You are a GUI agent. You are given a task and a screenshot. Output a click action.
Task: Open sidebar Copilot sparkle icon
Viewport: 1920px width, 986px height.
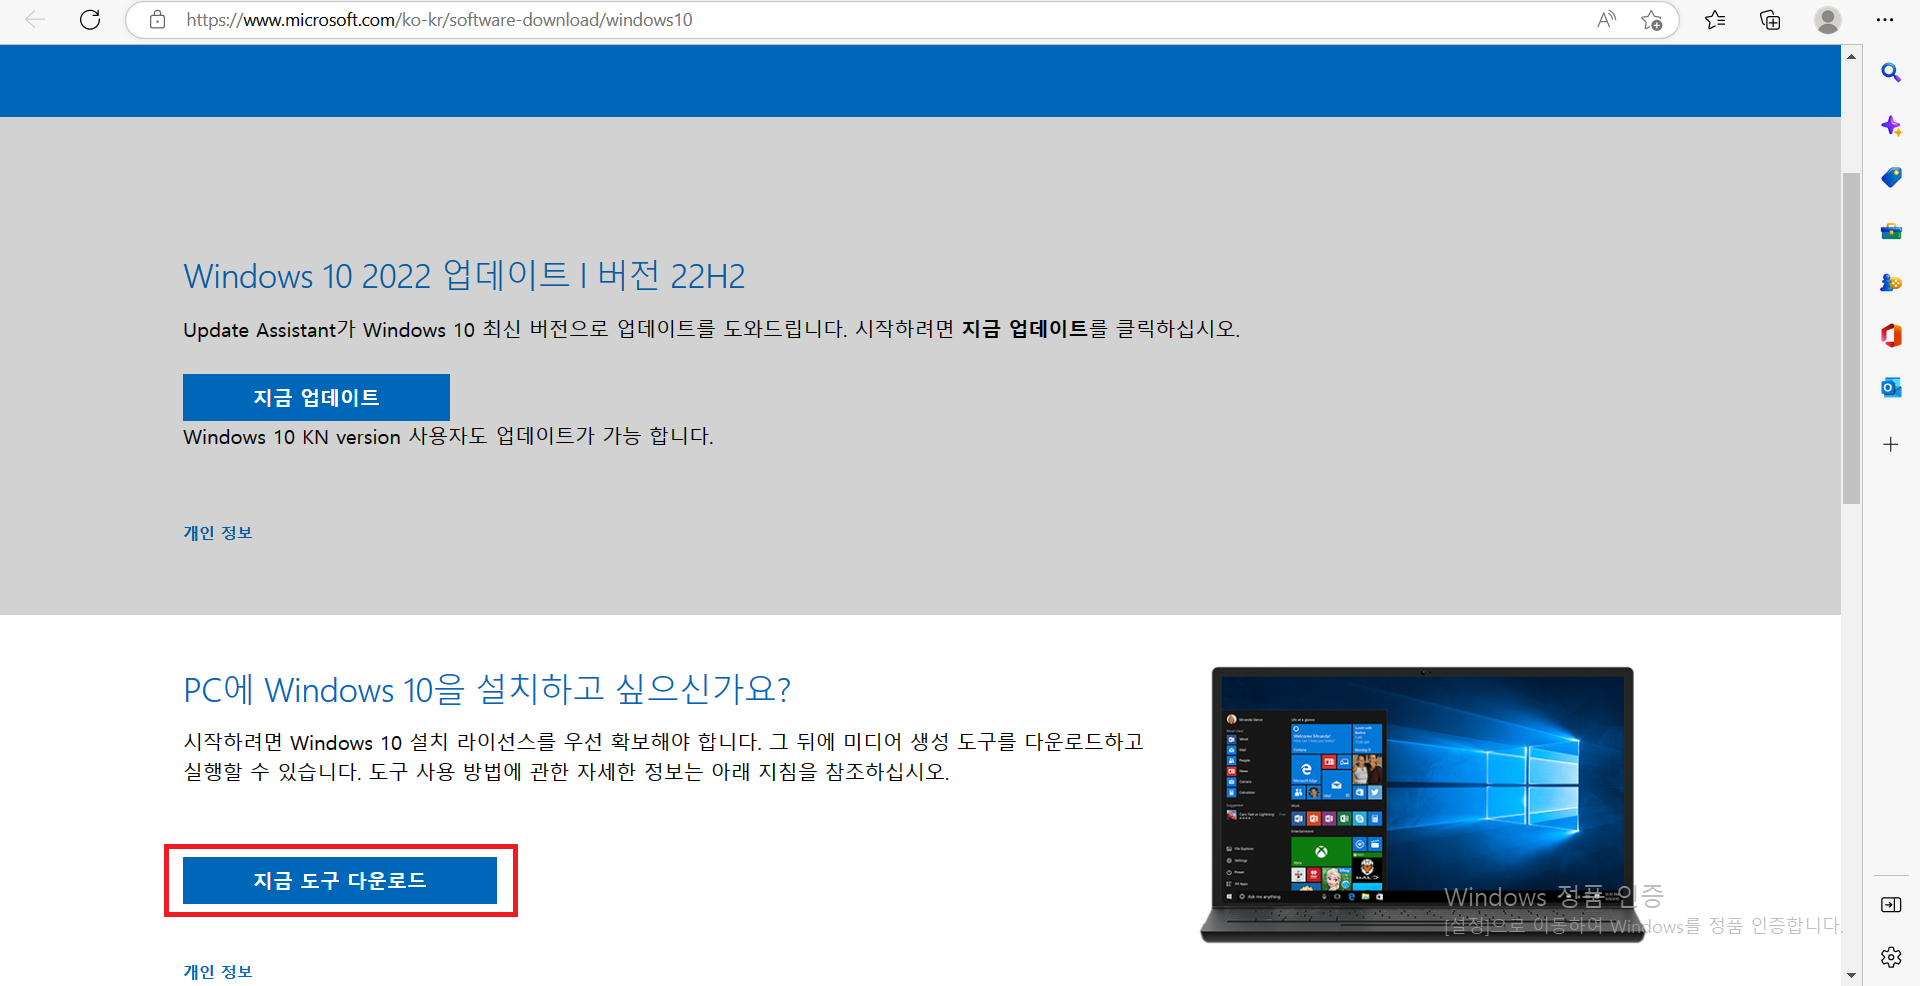[x=1891, y=125]
